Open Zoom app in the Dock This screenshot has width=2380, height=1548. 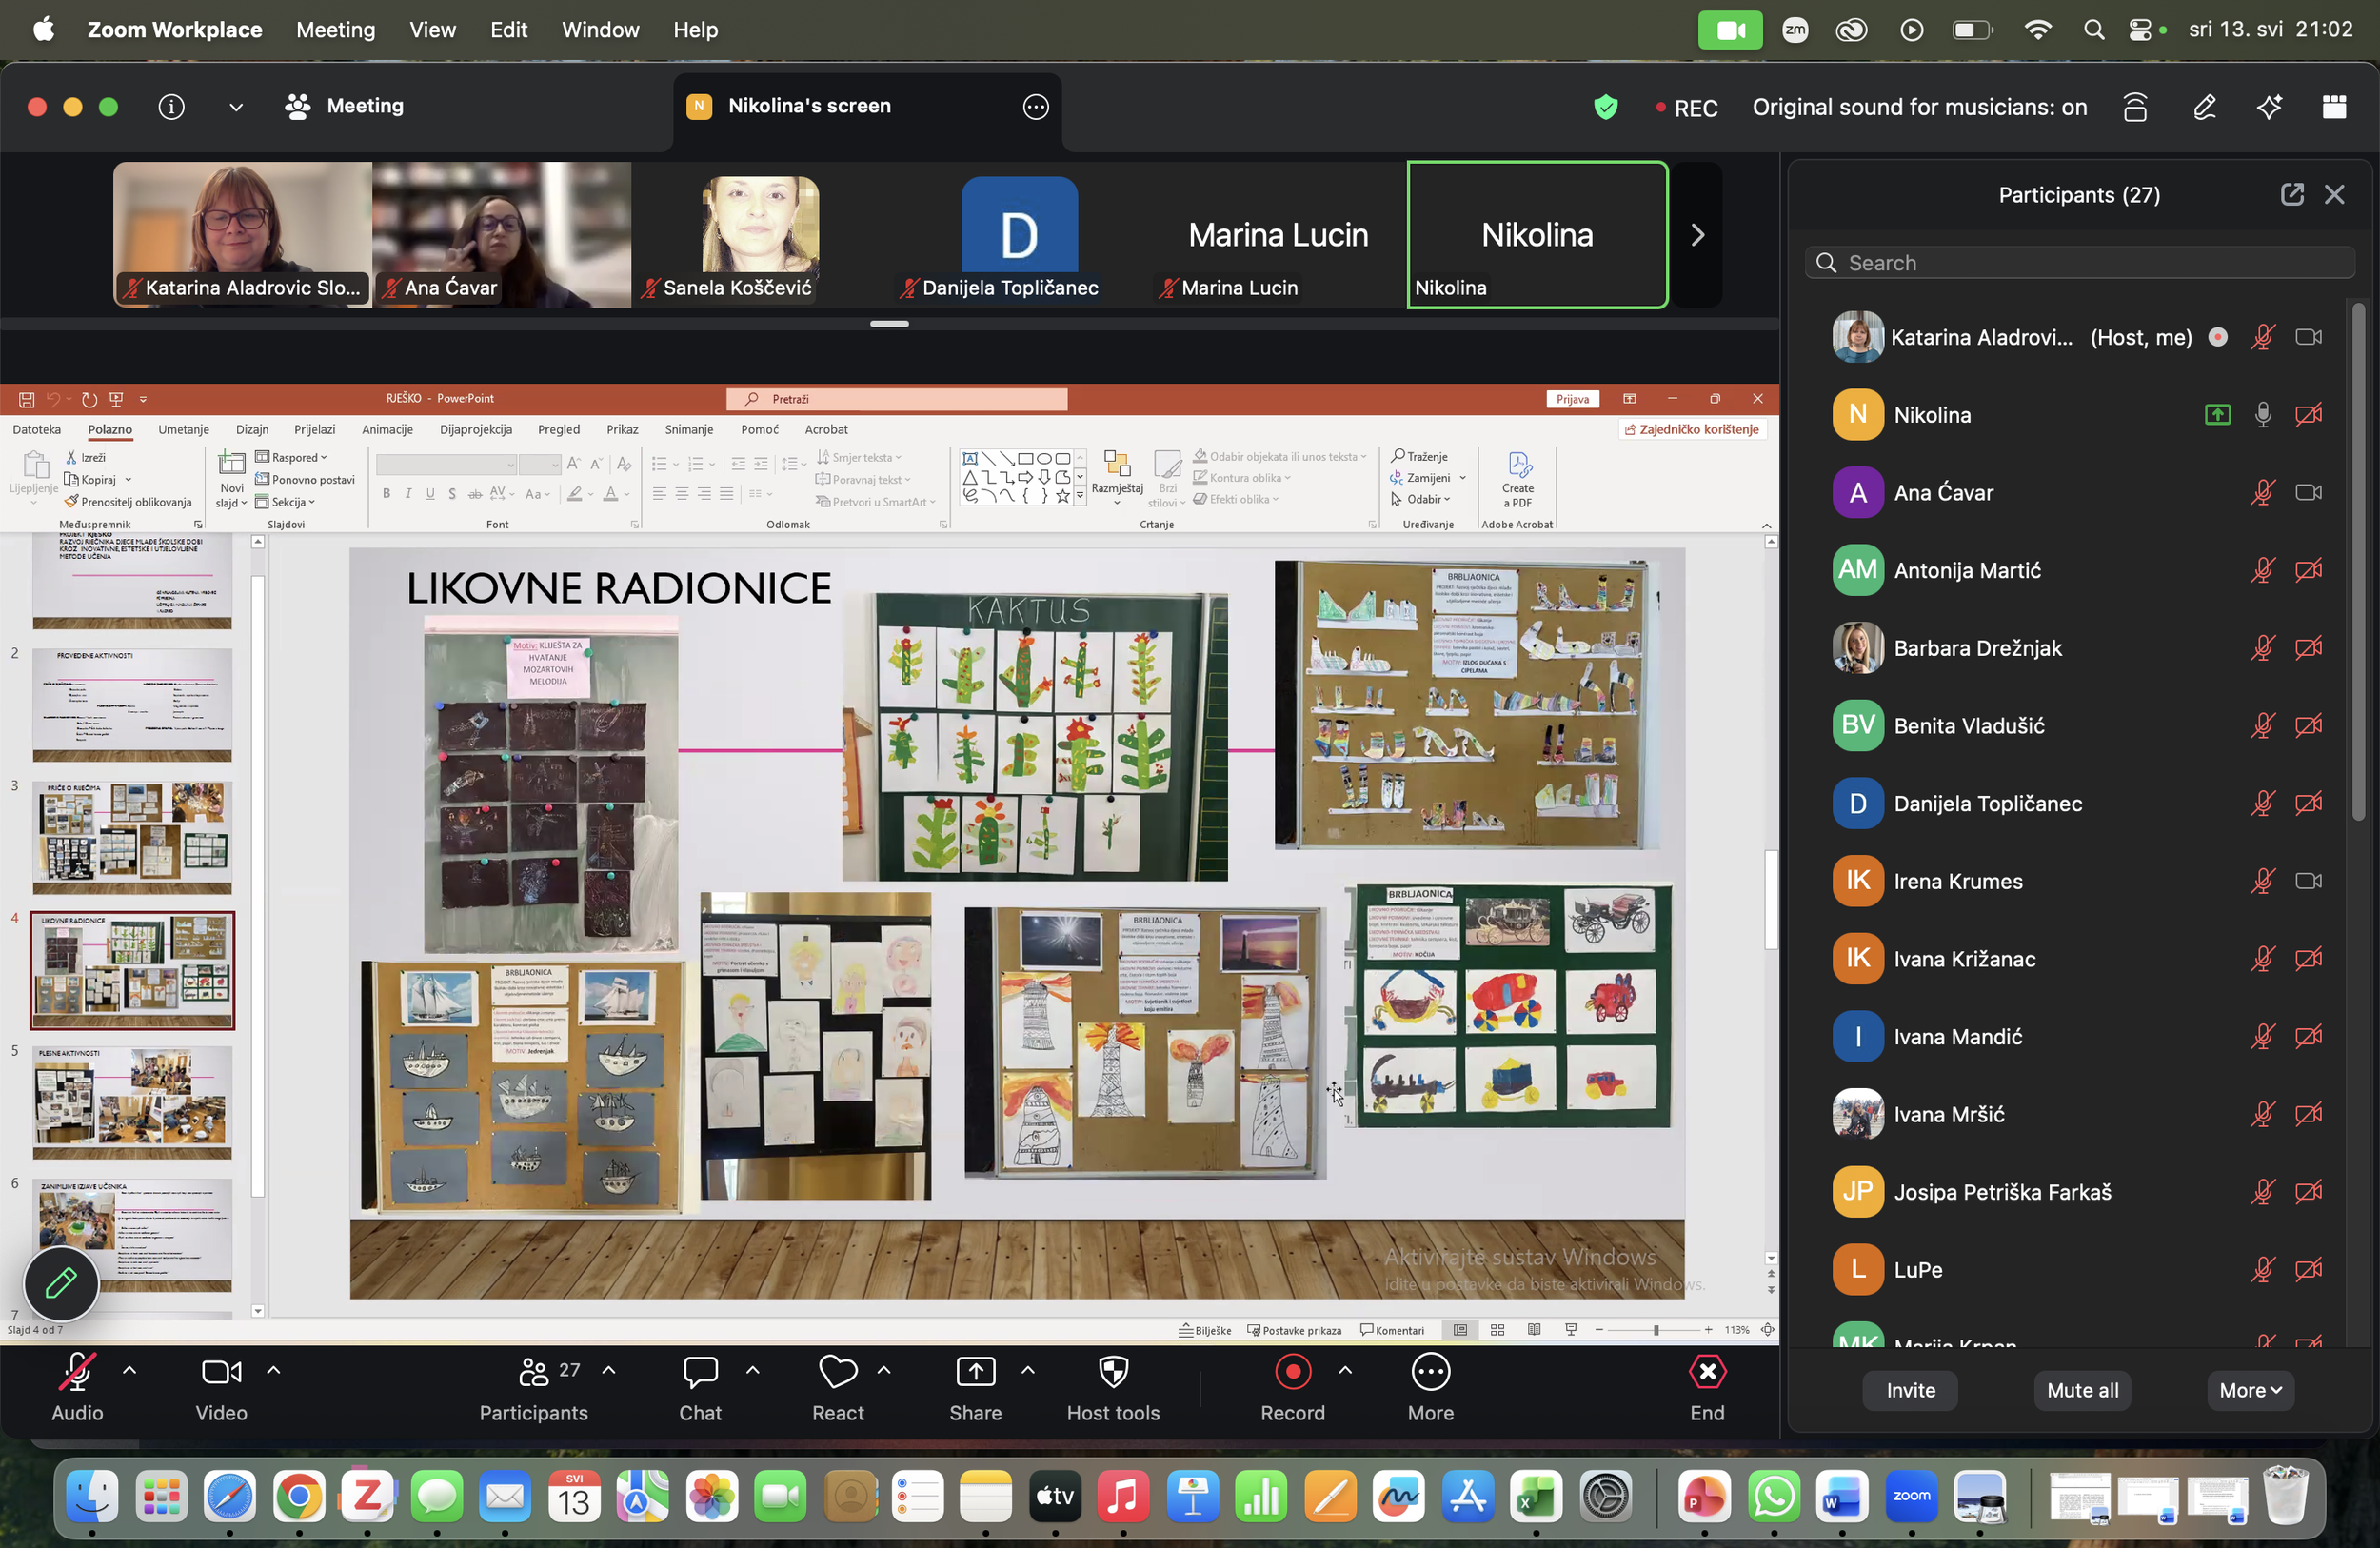coord(1911,1497)
